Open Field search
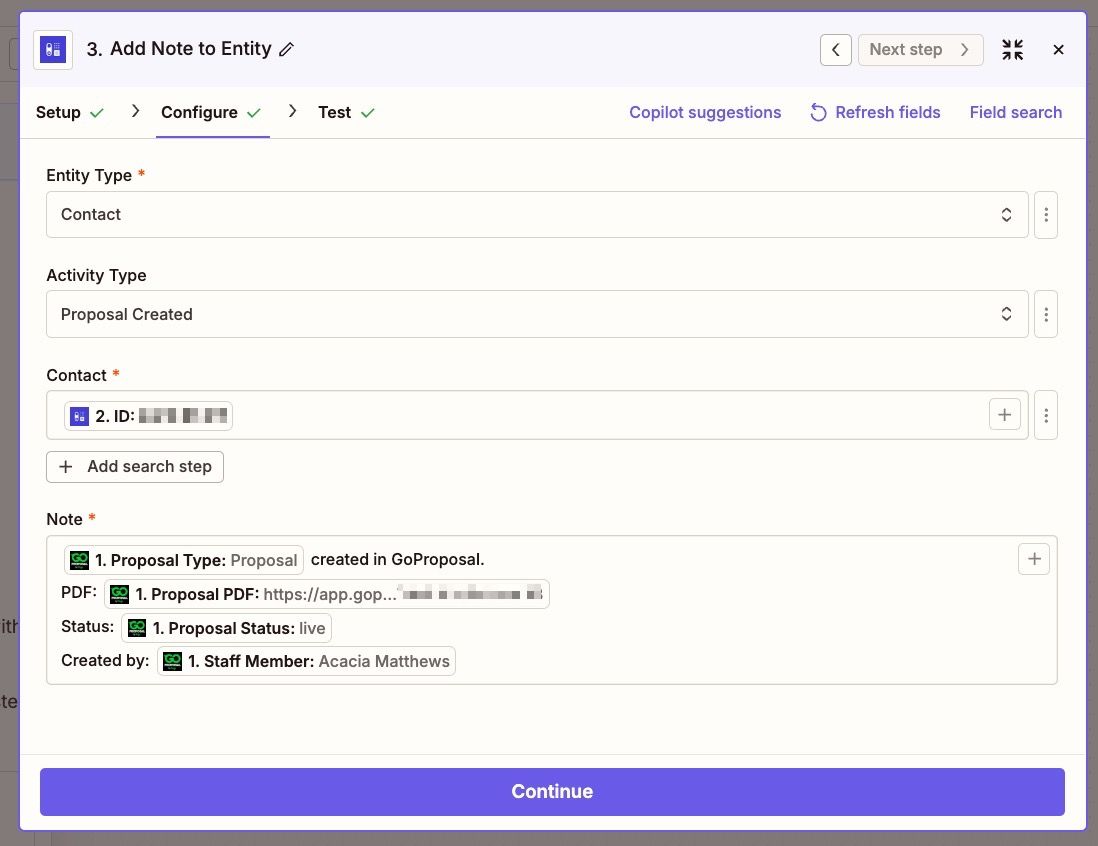1098x846 pixels. (1015, 113)
